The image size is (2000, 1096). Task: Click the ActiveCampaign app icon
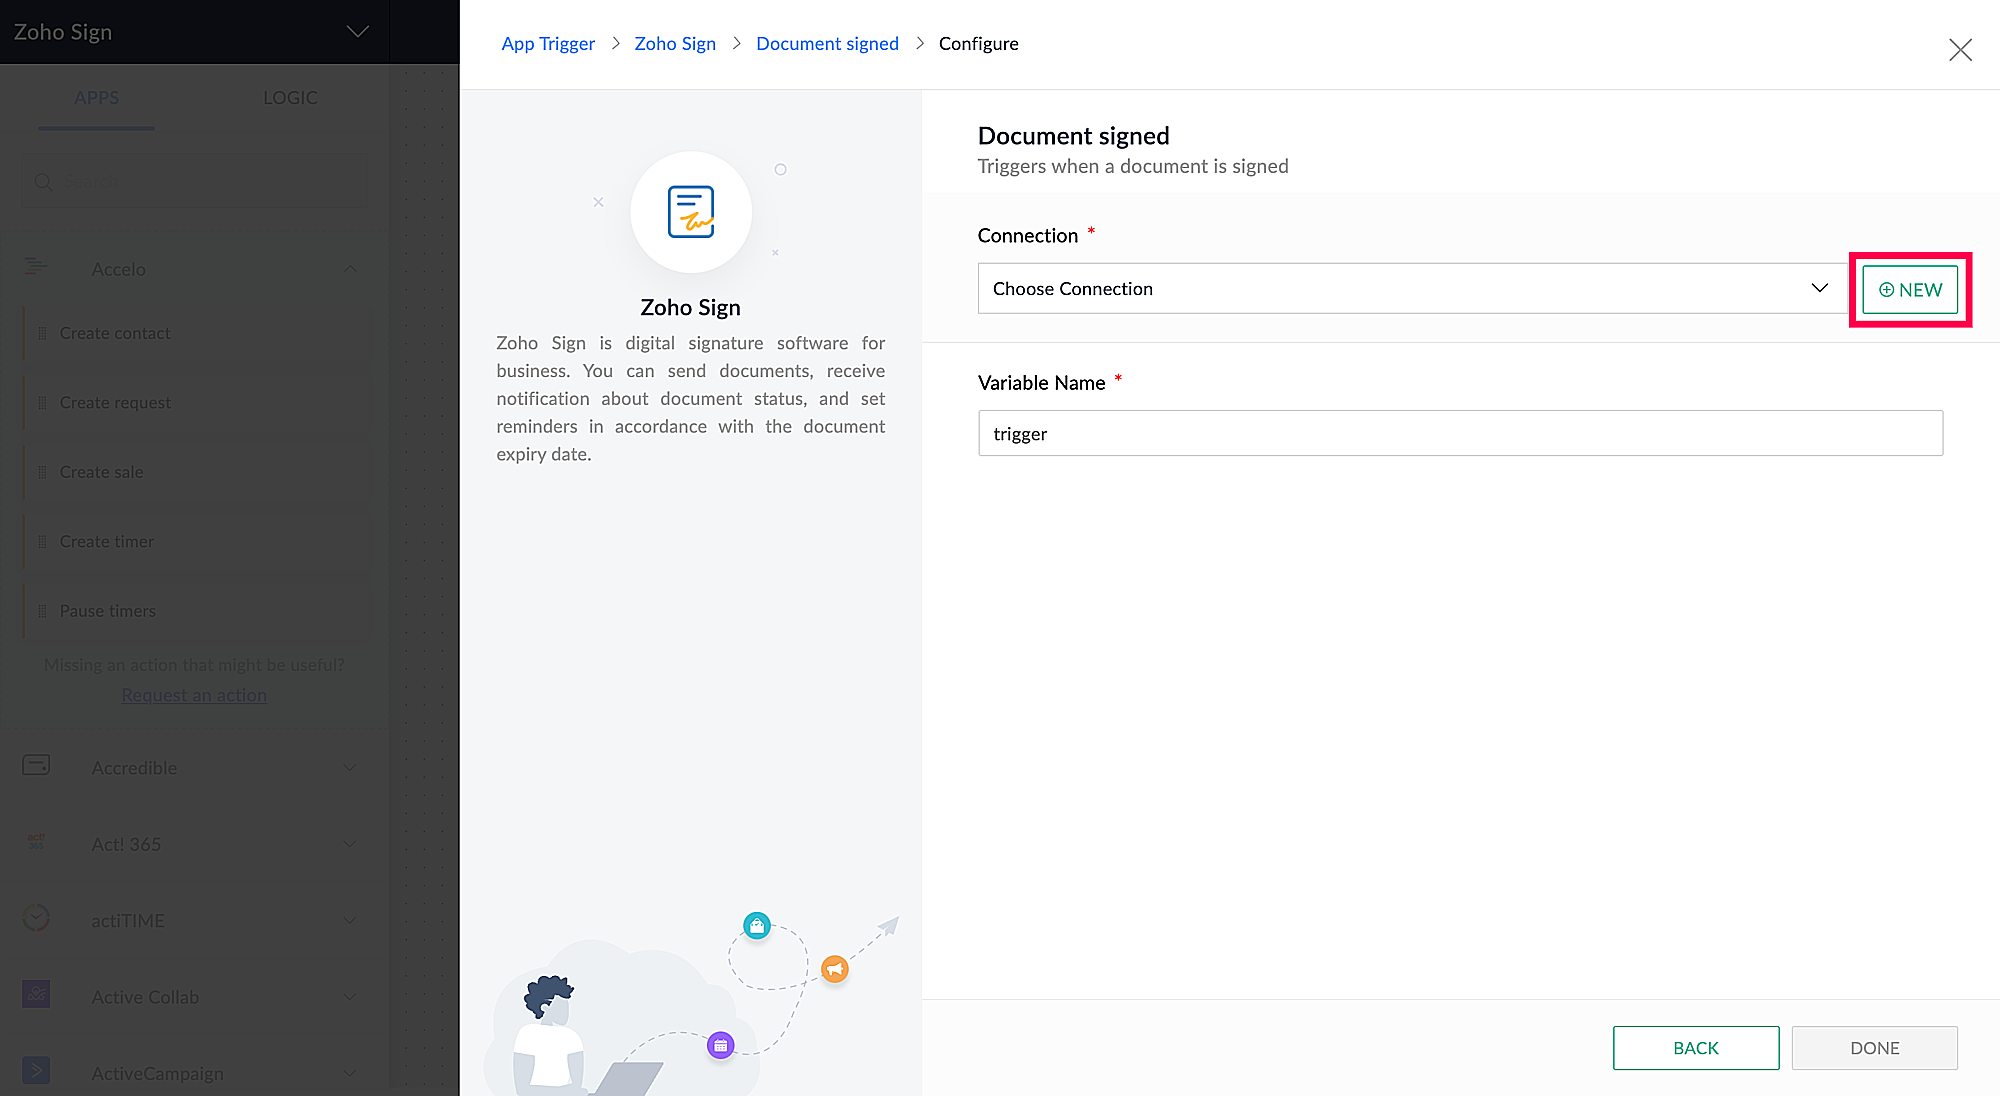tap(36, 1071)
